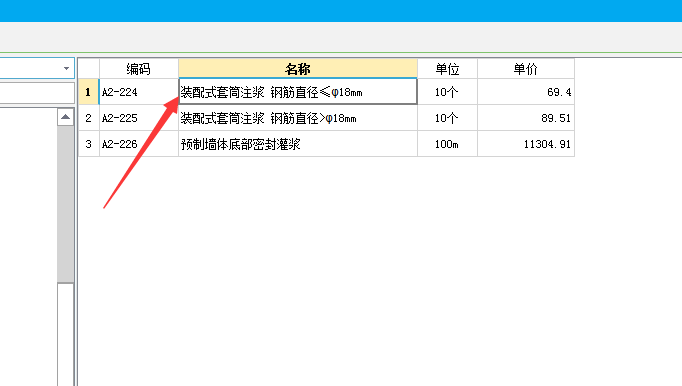Click code cell A2-225
Viewport: 682px width, 386px height.
139,118
